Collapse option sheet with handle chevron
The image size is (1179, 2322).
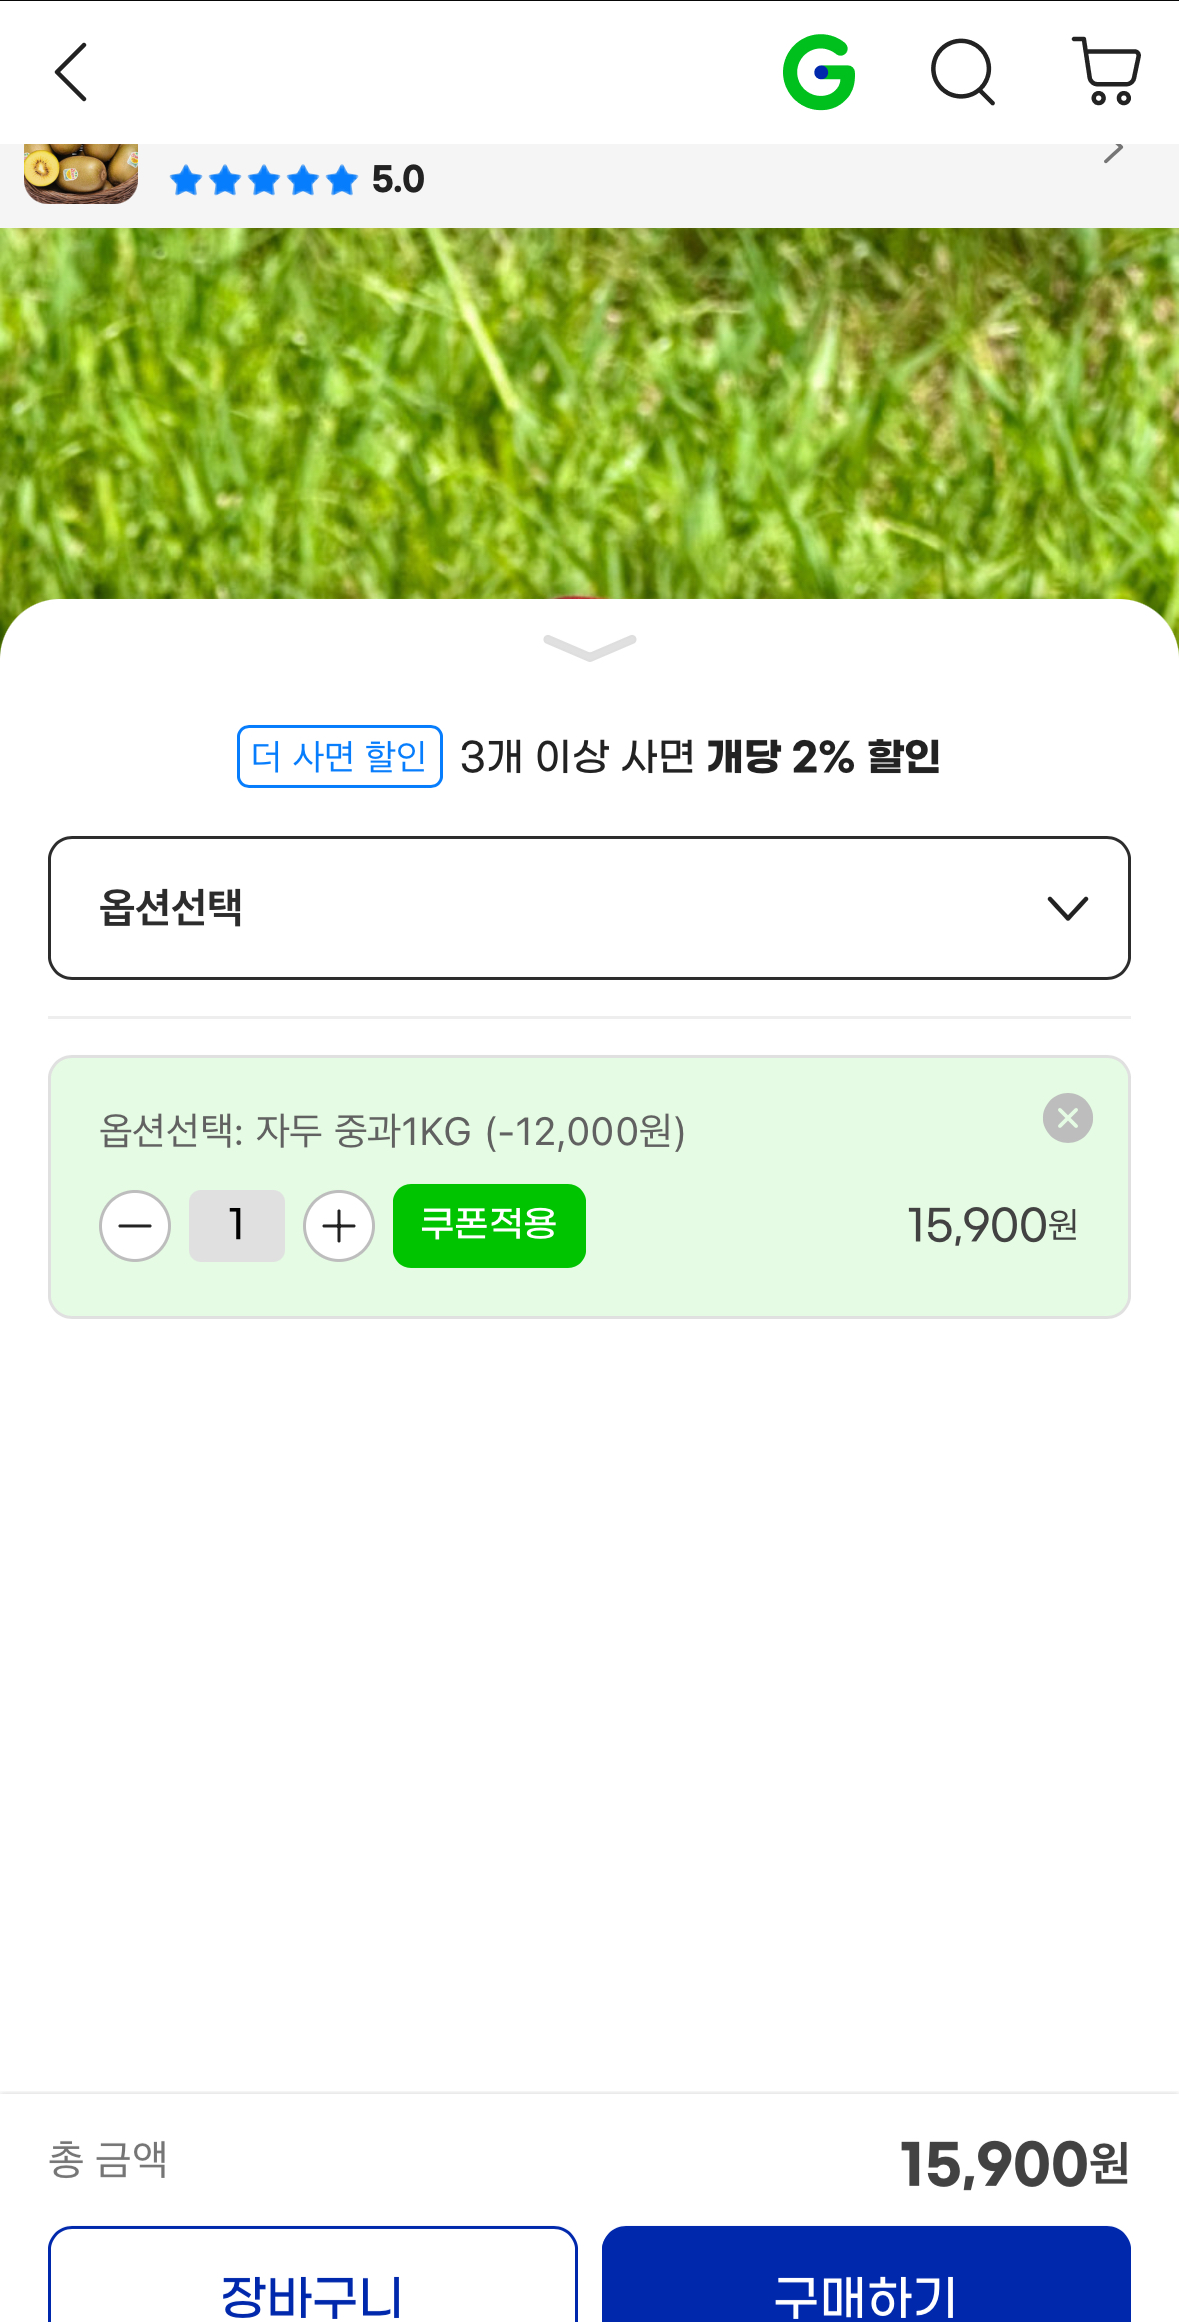pyautogui.click(x=589, y=648)
